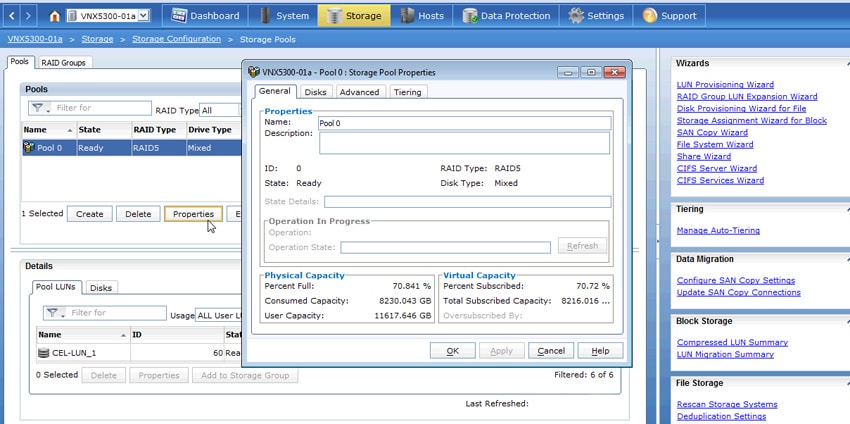Open the Rescan Storage Systems link

tap(727, 404)
